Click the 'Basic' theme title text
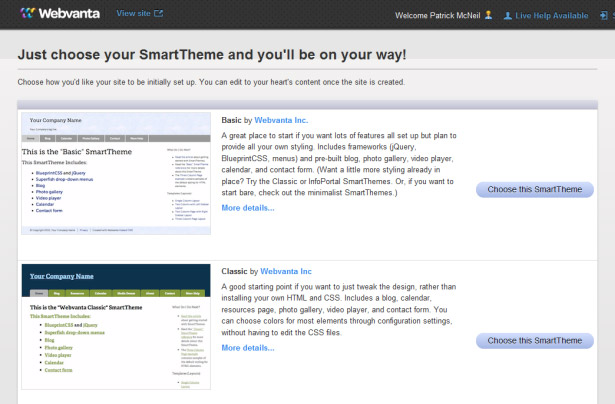The height and width of the screenshot is (404, 615). pyautogui.click(x=231, y=120)
